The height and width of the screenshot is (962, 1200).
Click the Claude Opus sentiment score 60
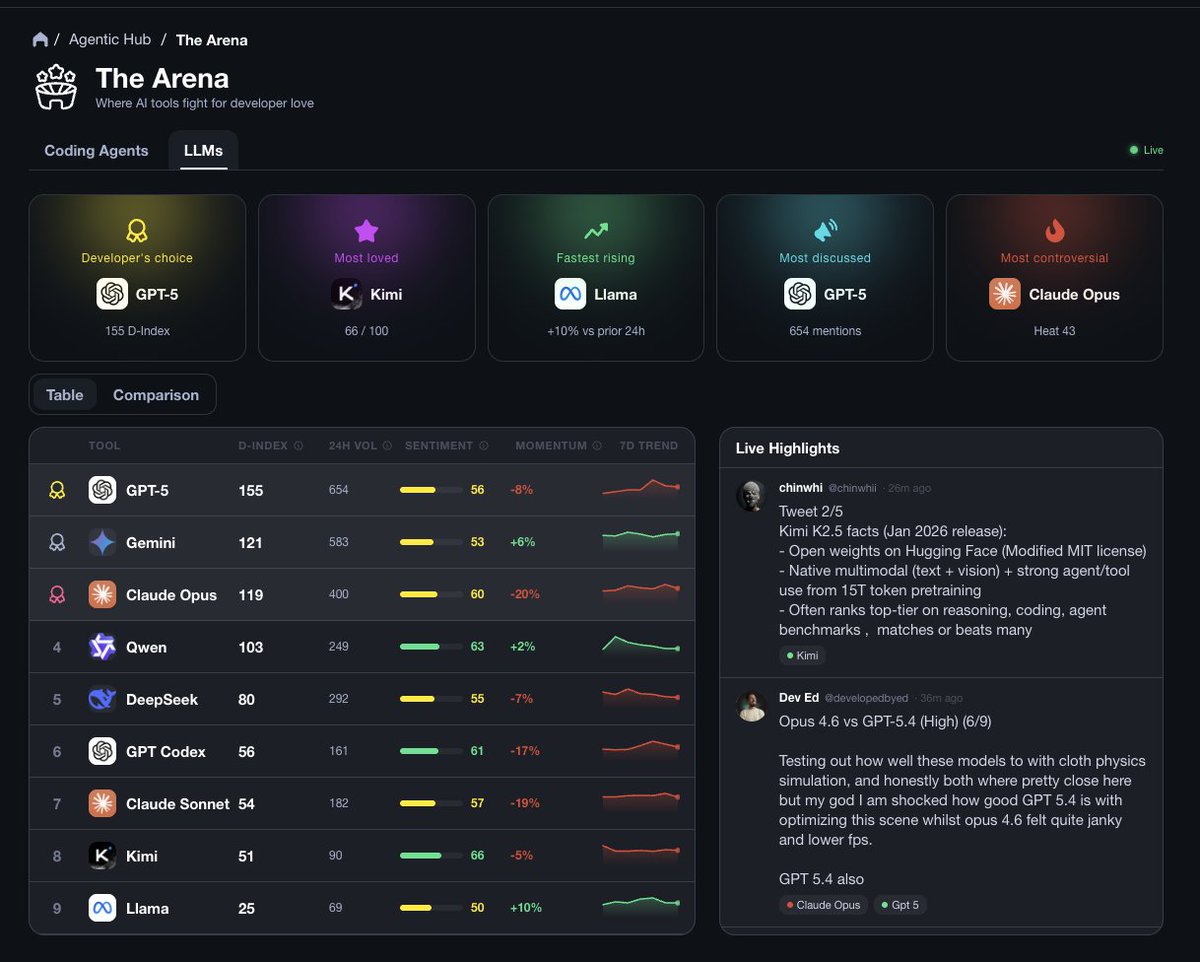click(x=477, y=594)
